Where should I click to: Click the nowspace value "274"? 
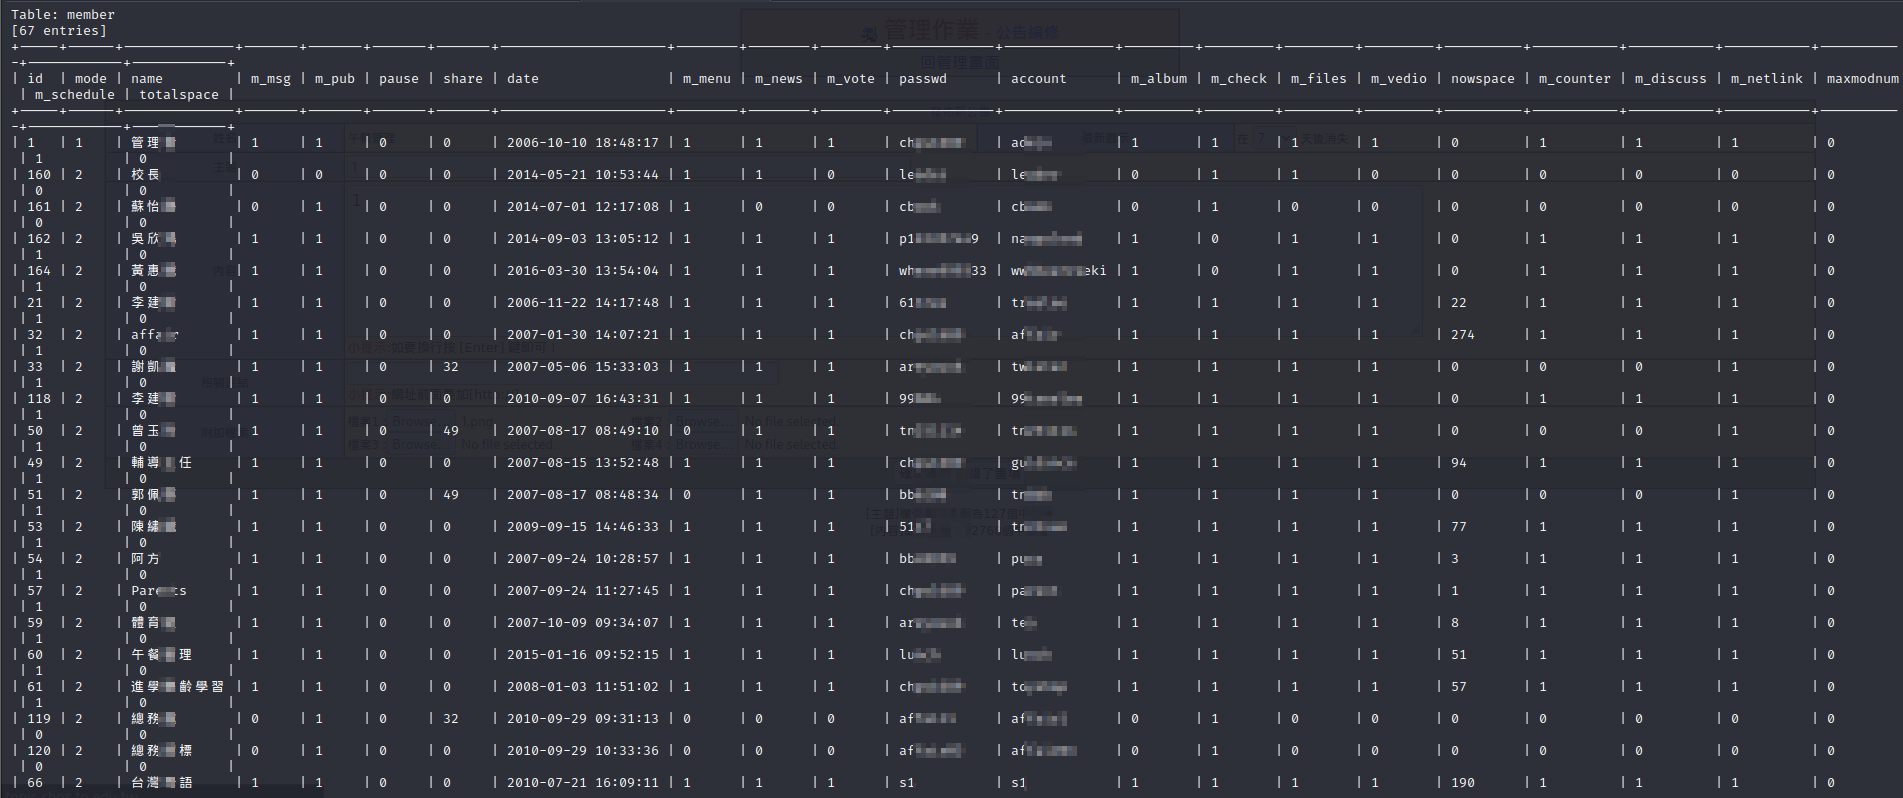point(1463,335)
